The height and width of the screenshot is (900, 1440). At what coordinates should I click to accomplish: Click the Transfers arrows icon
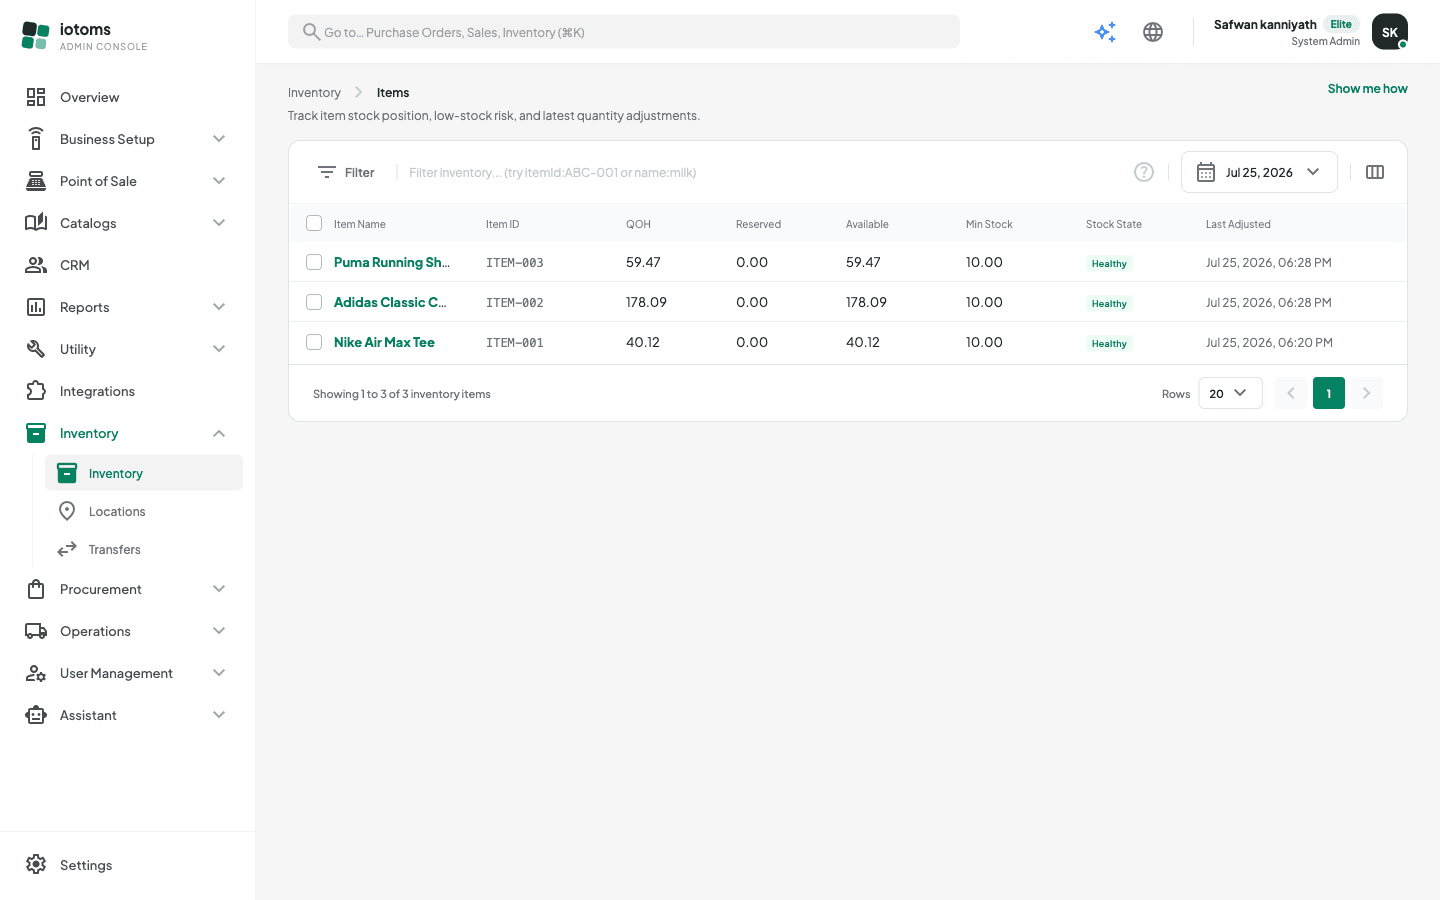click(x=67, y=549)
